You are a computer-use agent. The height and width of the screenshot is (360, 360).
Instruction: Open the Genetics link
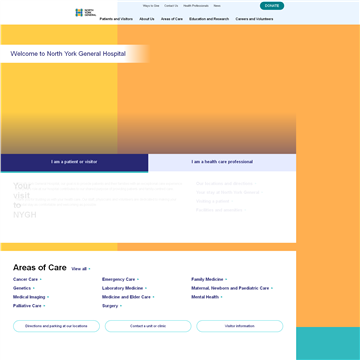(x=24, y=288)
